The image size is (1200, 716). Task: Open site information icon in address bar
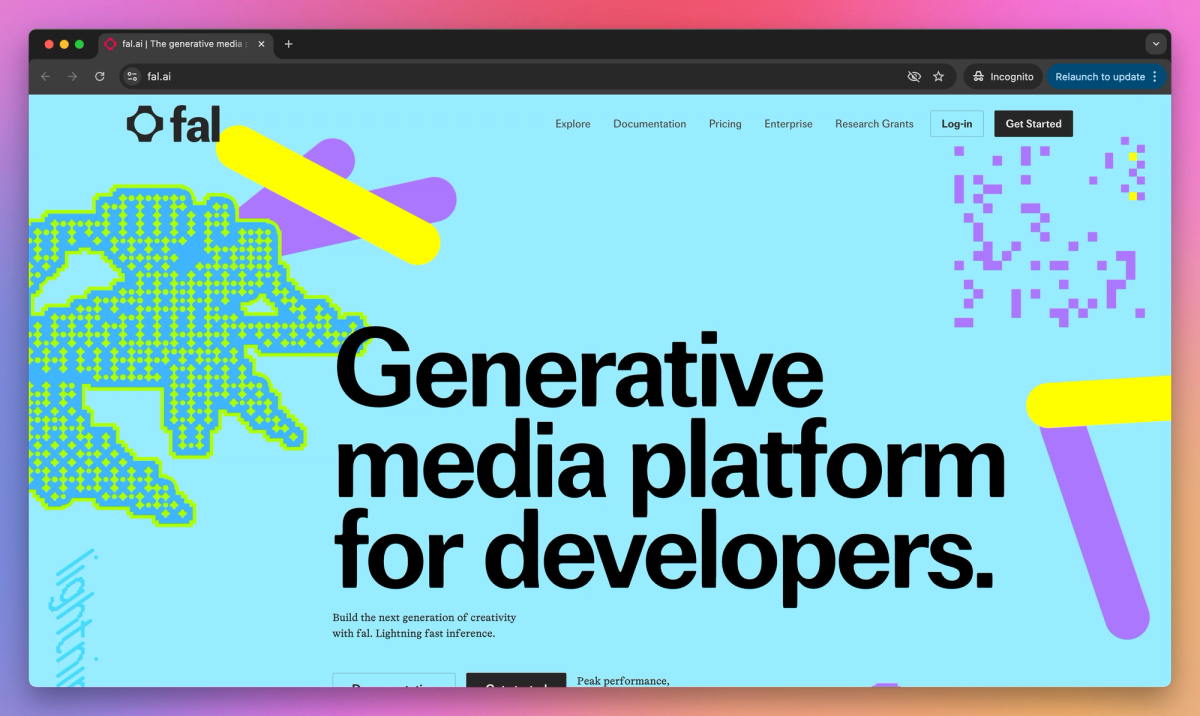tap(132, 76)
